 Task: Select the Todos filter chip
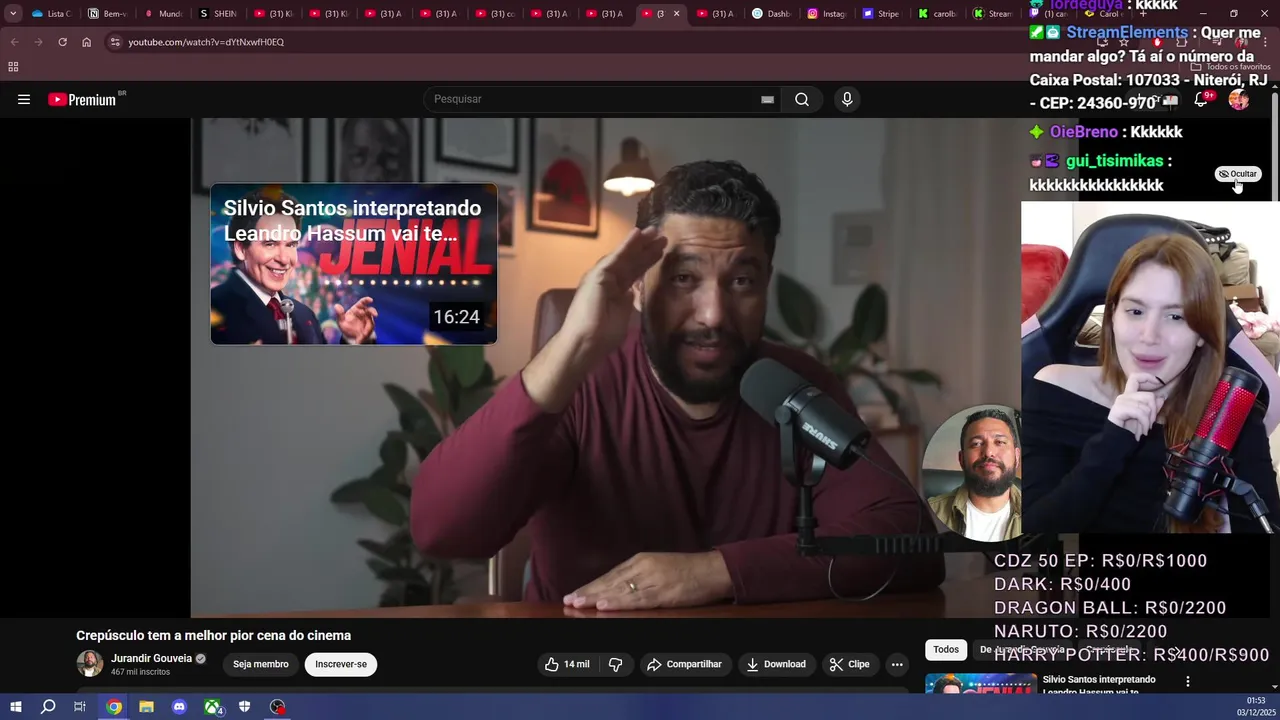[946, 650]
